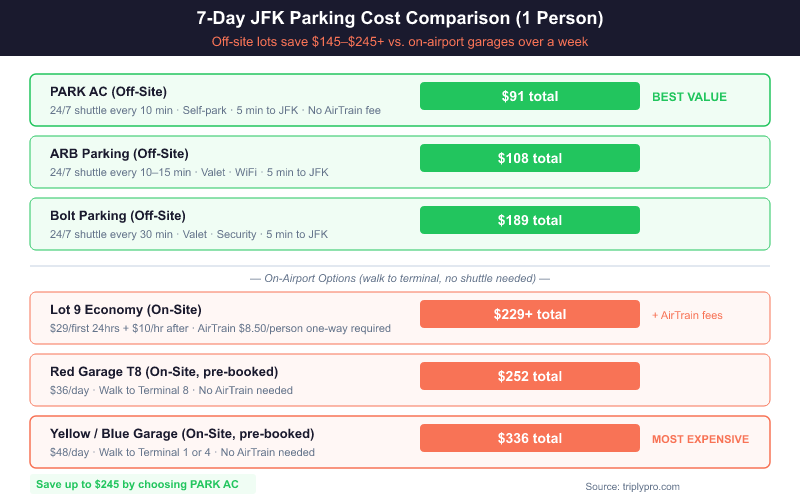
Task: Click the orange off-site savings subtitle
Action: (x=400, y=42)
